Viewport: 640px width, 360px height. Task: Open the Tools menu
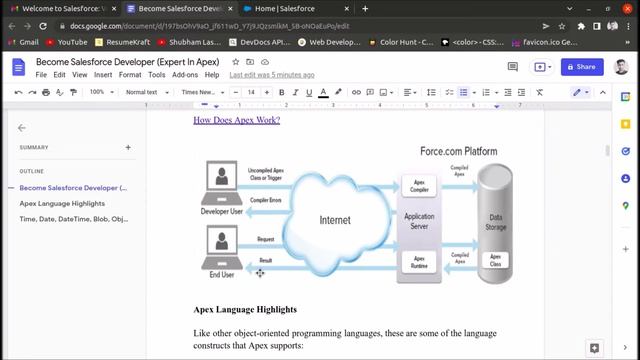(157, 75)
